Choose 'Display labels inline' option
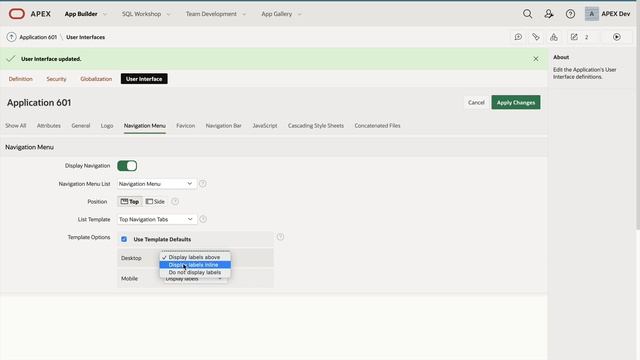 195,265
